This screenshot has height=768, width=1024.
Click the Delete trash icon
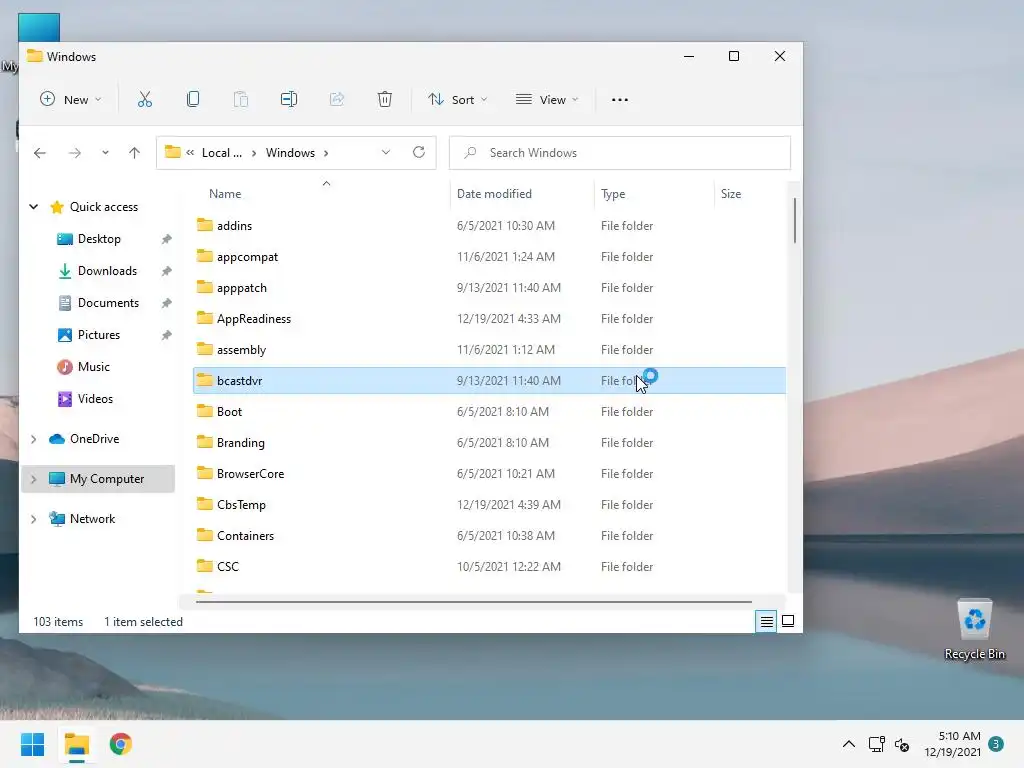(x=385, y=99)
